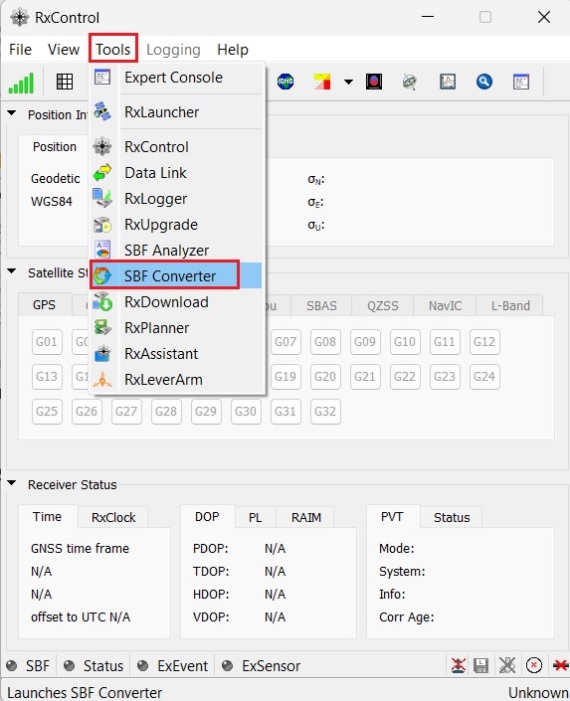
Task: Open the dropdown arrow beside the flag icon
Action: click(348, 82)
